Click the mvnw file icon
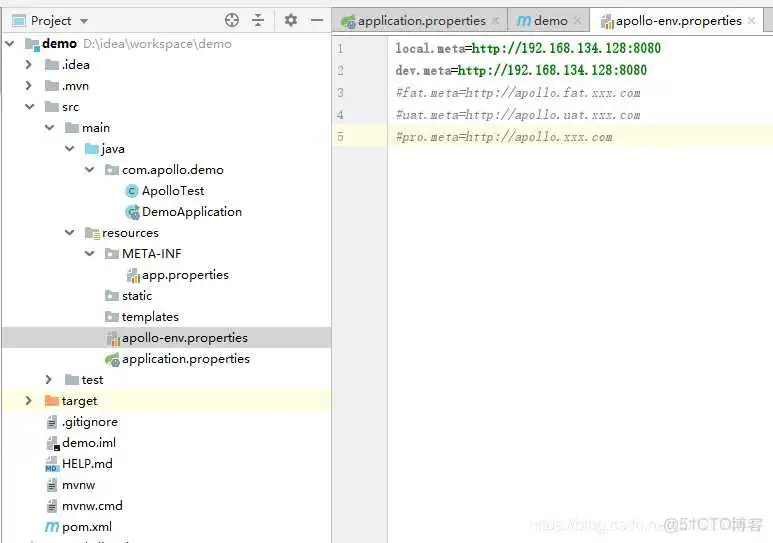Image resolution: width=773 pixels, height=543 pixels. [x=52, y=485]
